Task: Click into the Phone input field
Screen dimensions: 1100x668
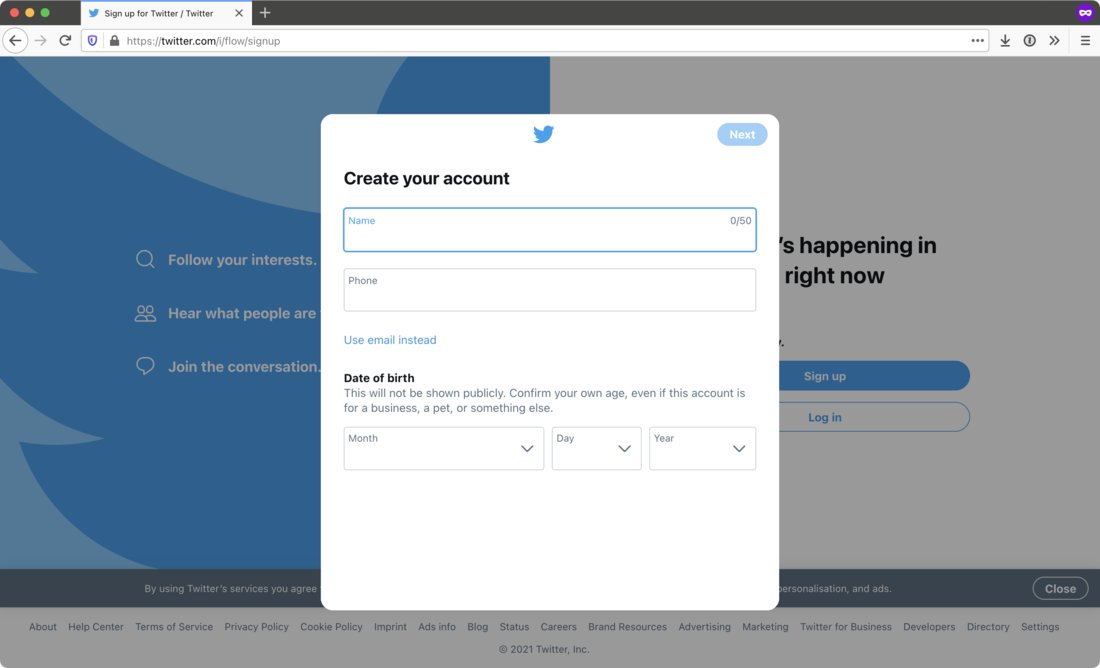Action: [x=549, y=290]
